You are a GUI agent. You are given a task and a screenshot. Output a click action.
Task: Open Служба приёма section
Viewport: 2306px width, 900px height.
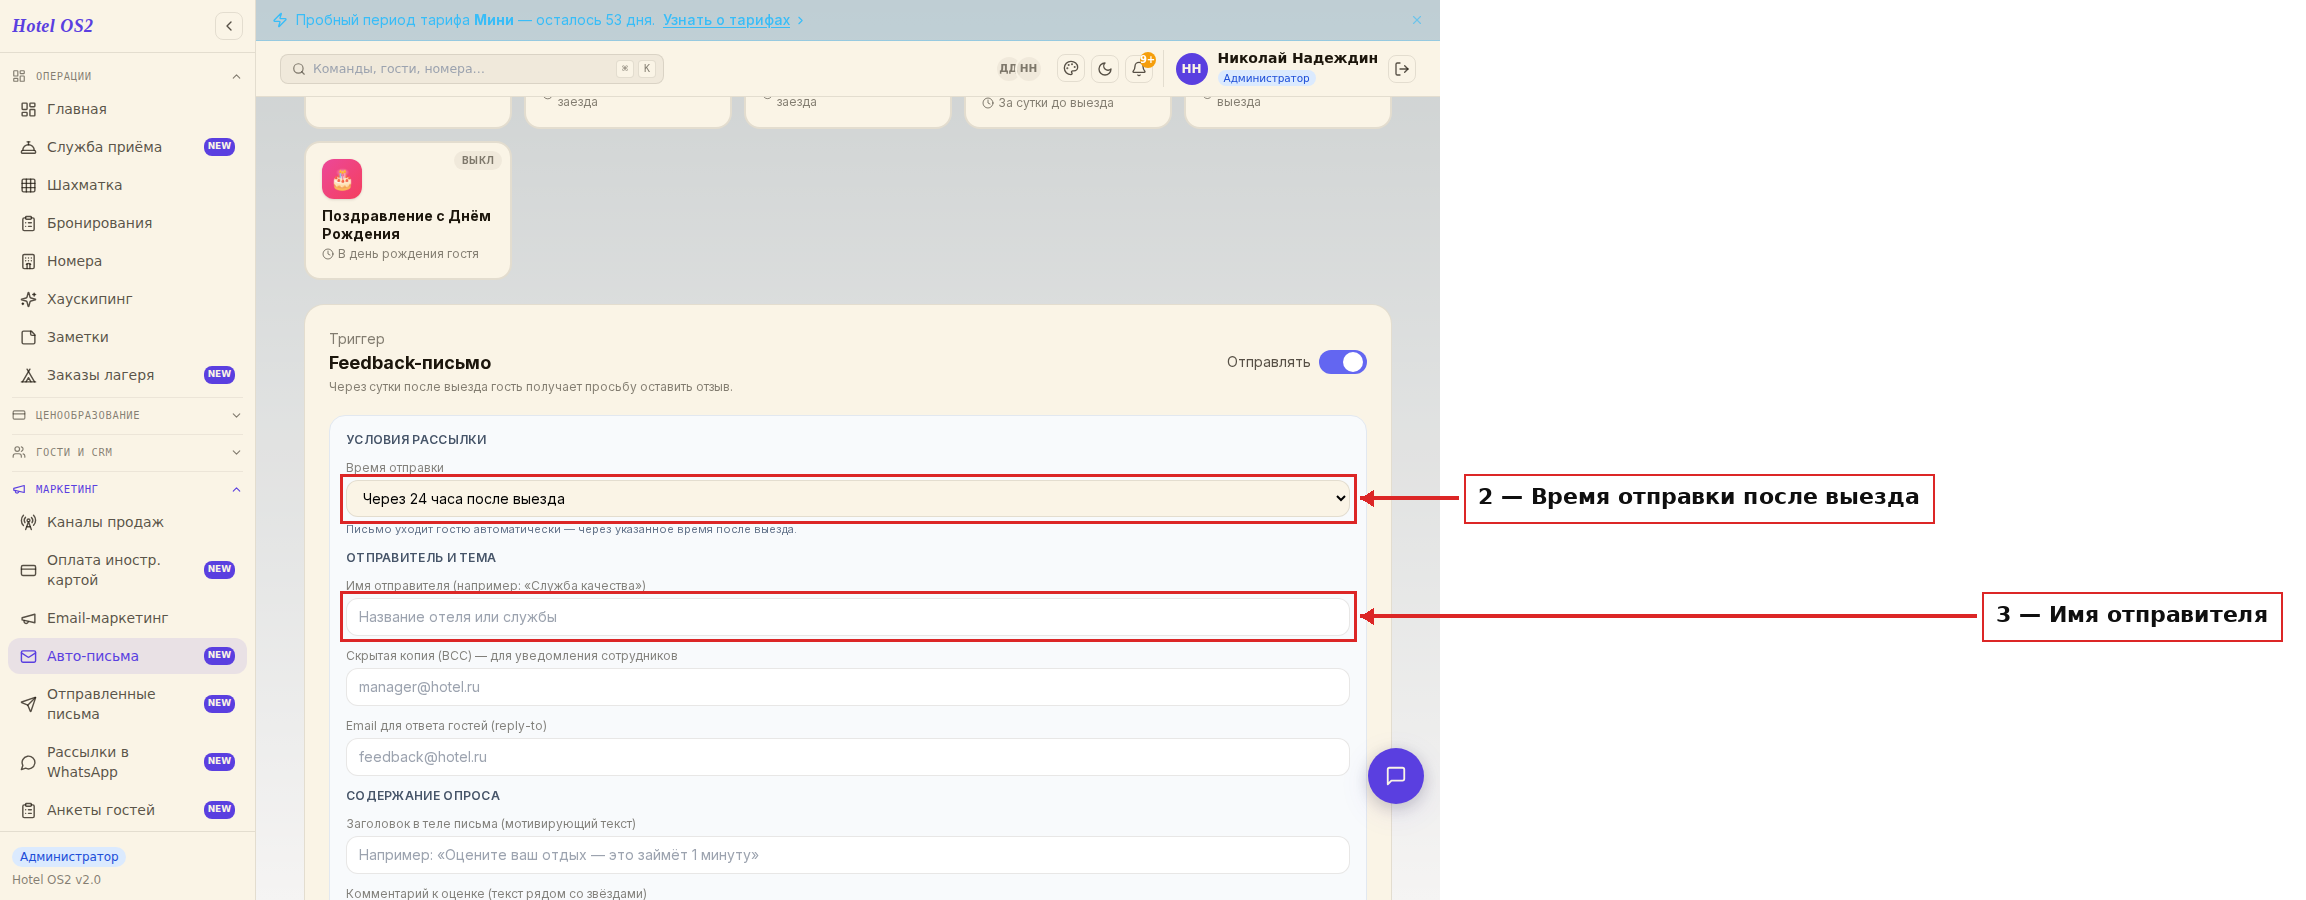click(x=127, y=147)
